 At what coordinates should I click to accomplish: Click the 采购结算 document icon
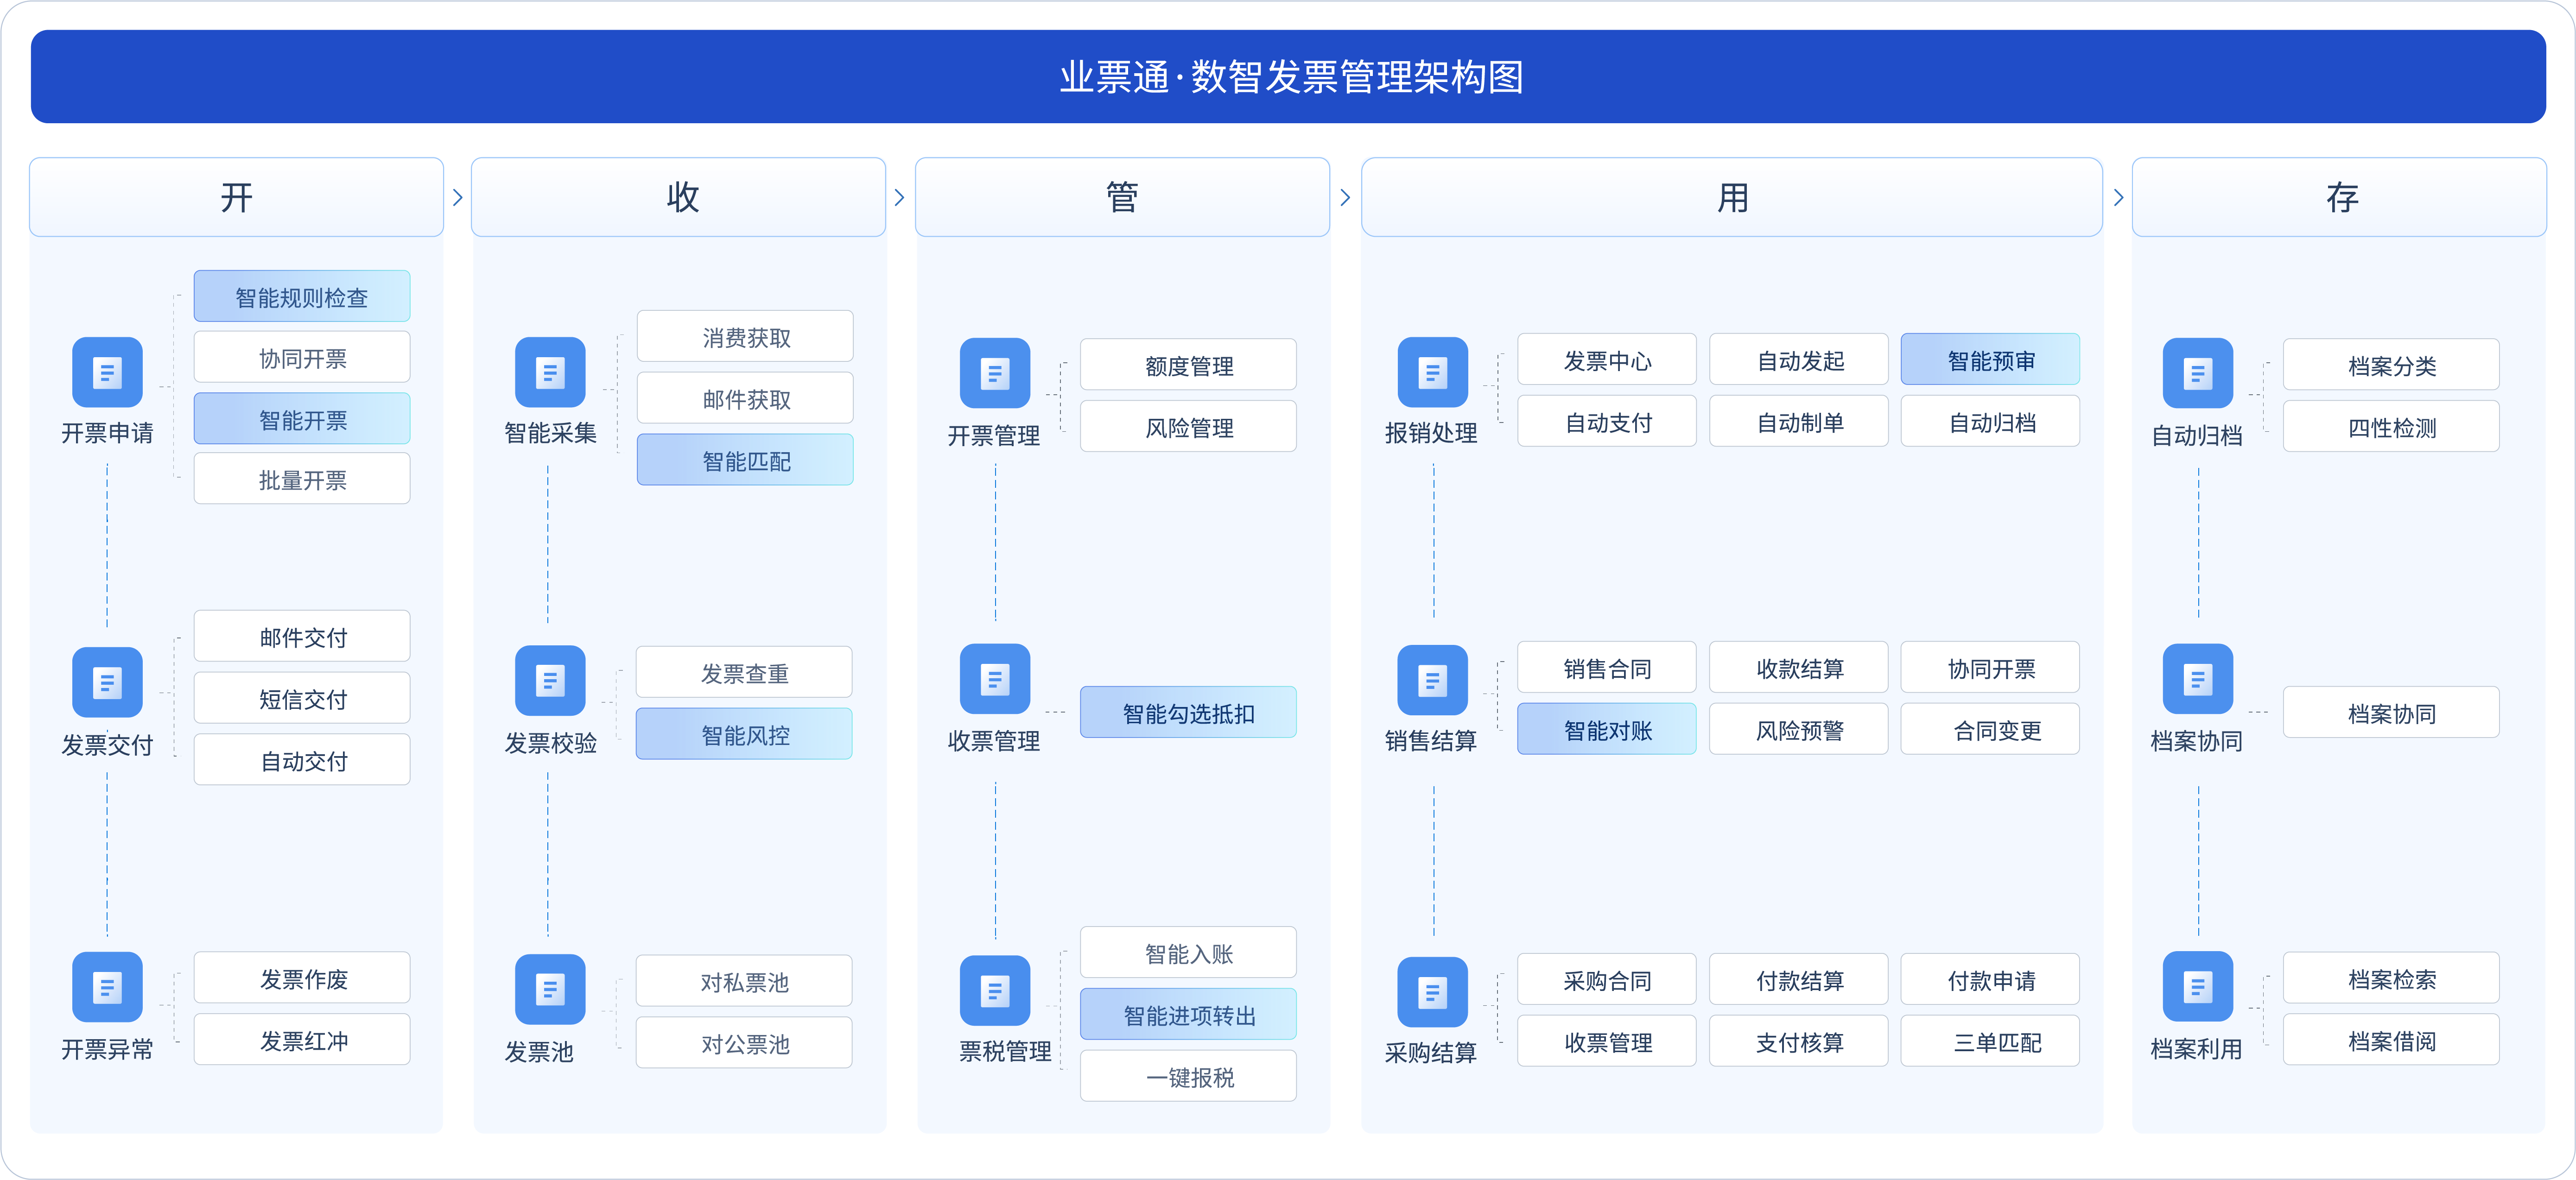pyautogui.click(x=1433, y=992)
